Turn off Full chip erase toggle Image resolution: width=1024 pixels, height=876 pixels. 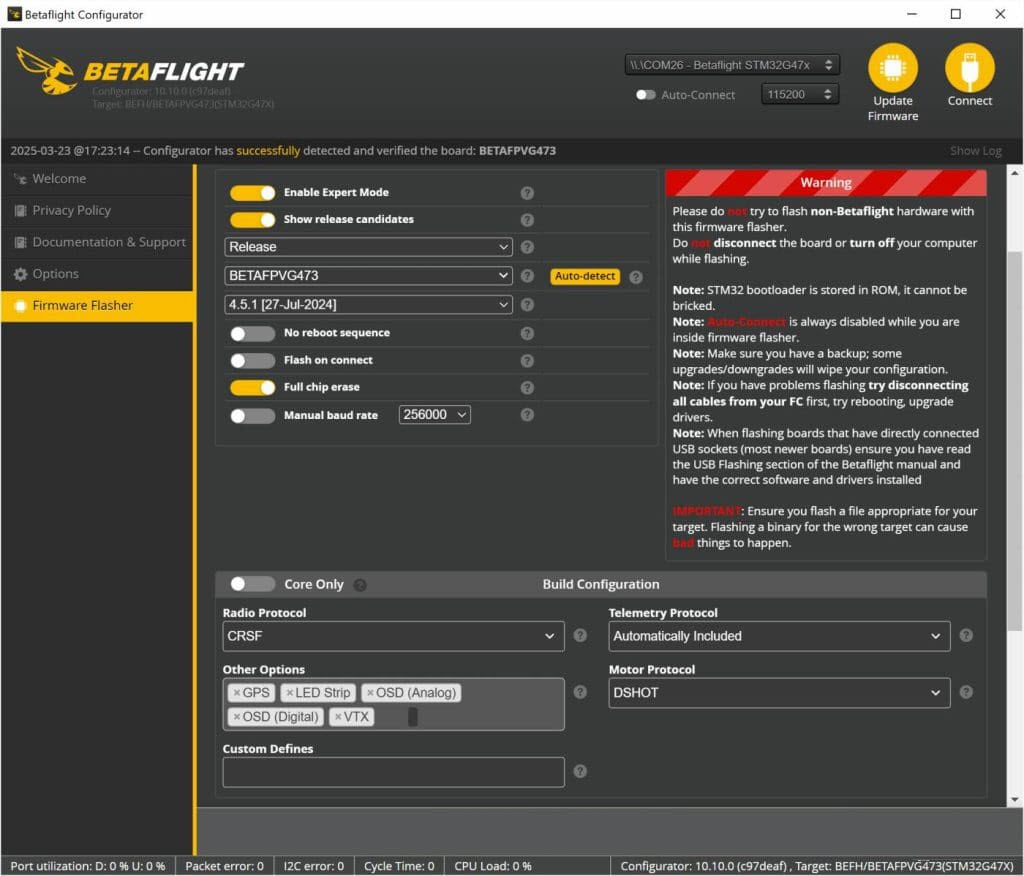(253, 387)
